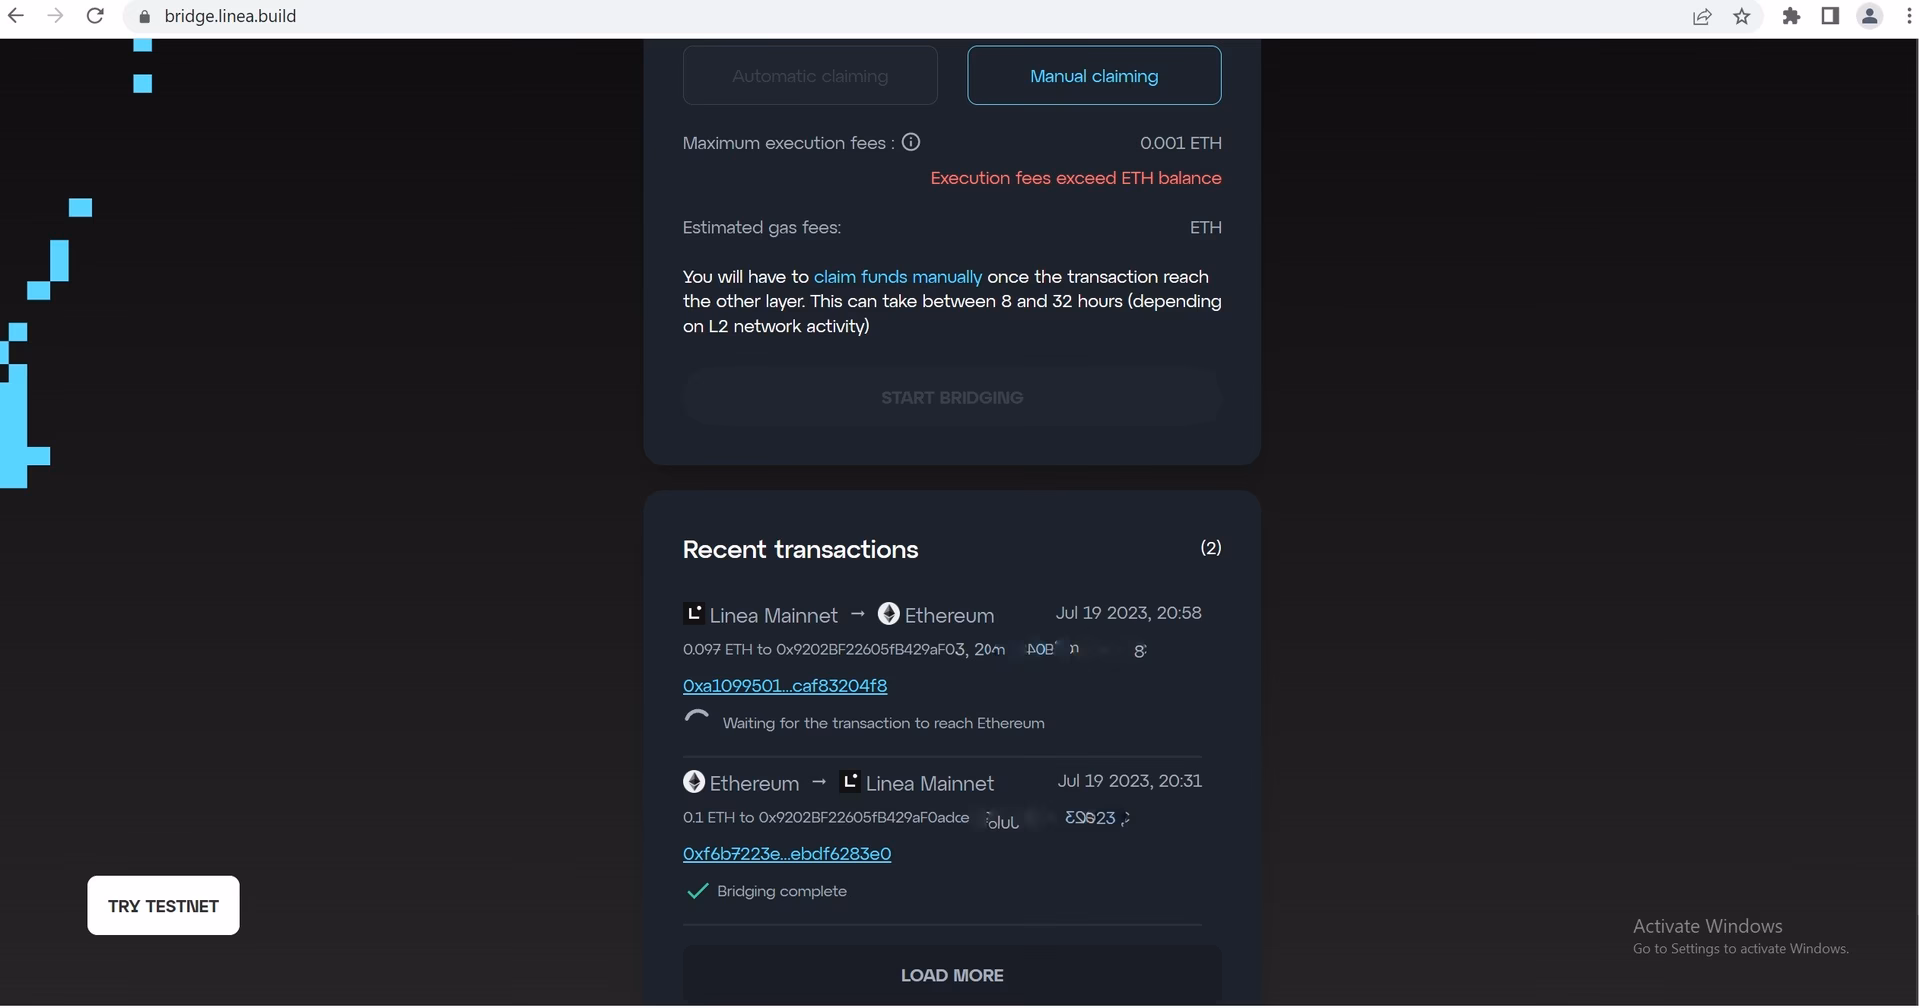Click the browser forward arrow
Screen dimensions: 1920x1008
coord(55,16)
